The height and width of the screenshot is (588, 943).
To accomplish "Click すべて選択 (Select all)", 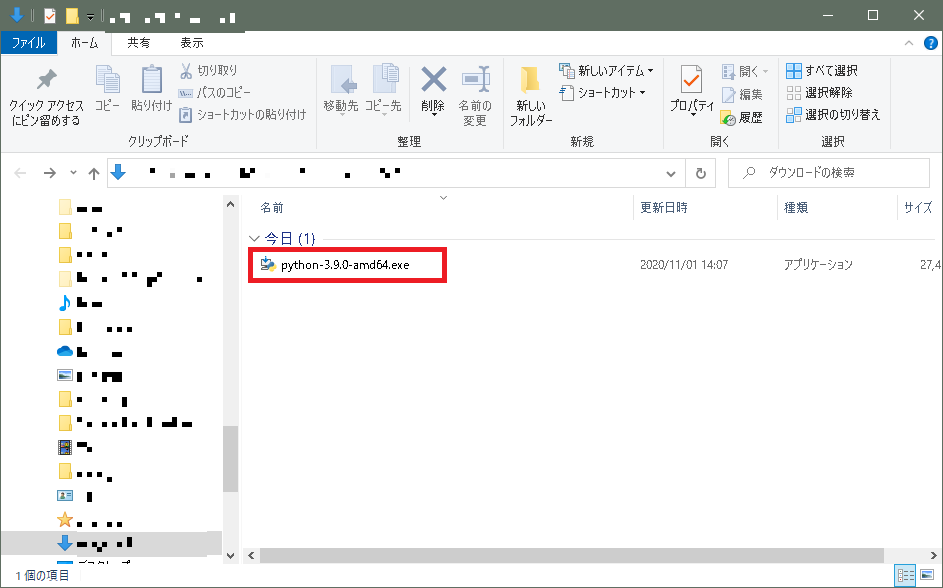I will point(822,71).
